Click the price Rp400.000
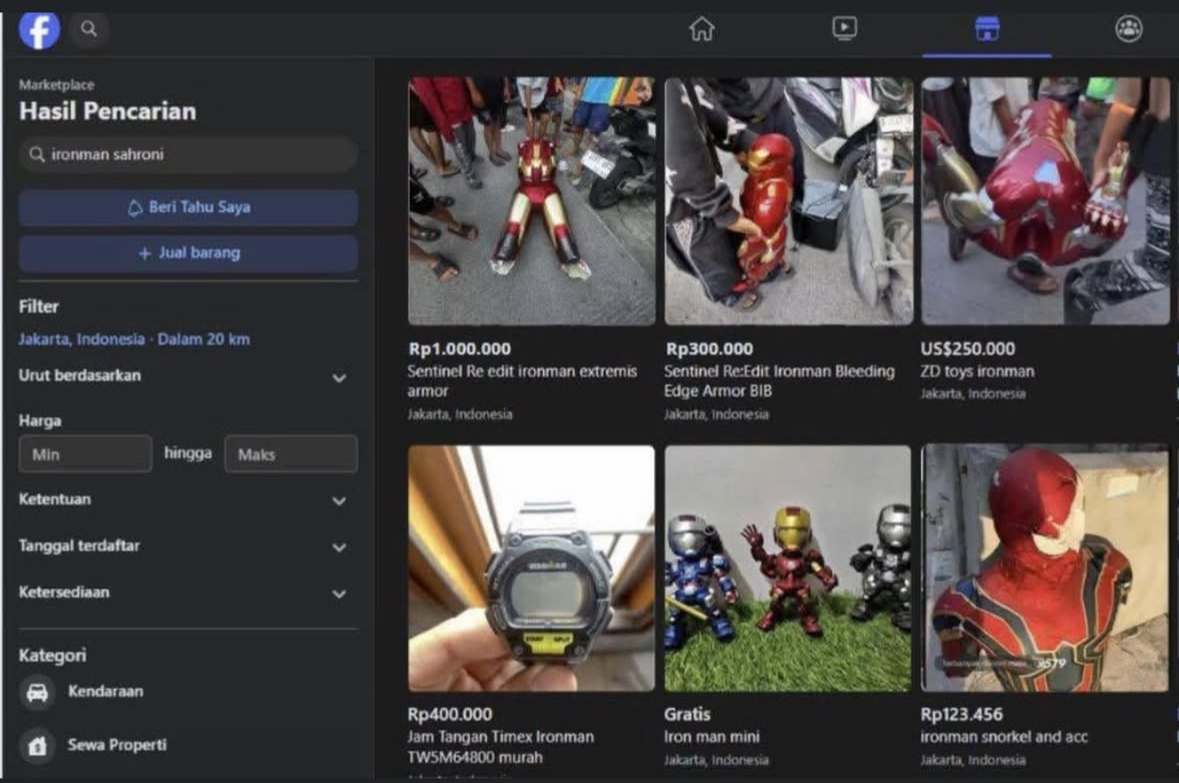Image resolution: width=1179 pixels, height=783 pixels. (450, 715)
